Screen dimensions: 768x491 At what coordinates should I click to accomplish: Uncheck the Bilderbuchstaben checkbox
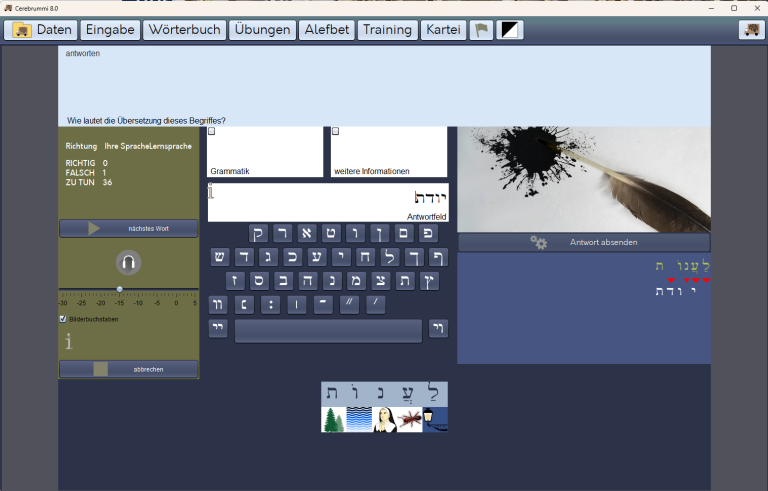click(63, 319)
